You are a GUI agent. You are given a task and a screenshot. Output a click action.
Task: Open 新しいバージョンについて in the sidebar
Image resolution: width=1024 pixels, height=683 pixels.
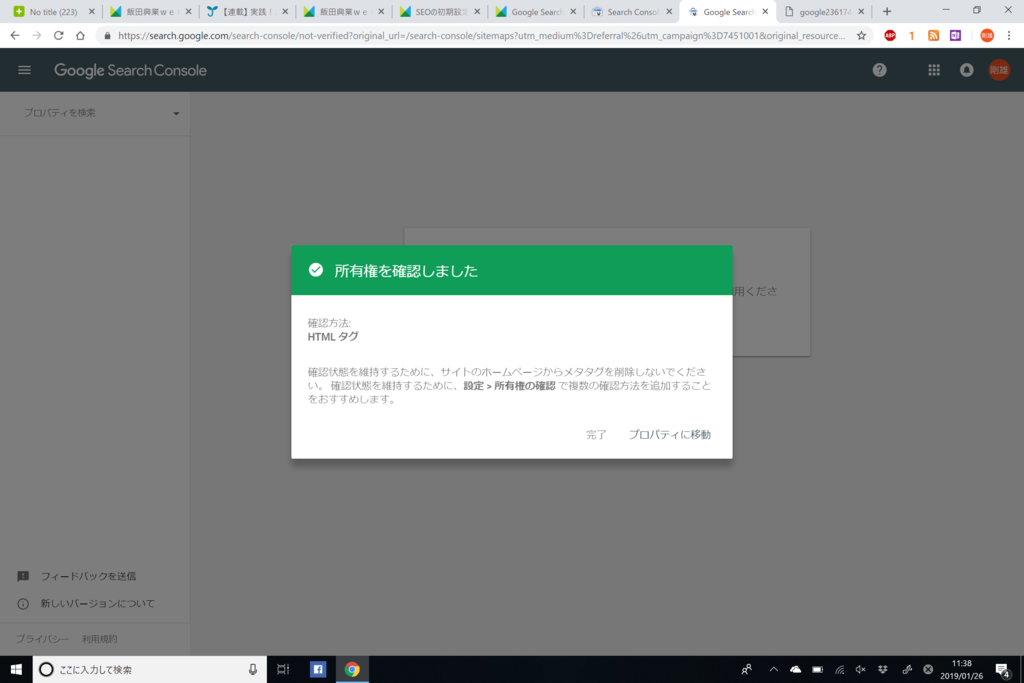(97, 603)
